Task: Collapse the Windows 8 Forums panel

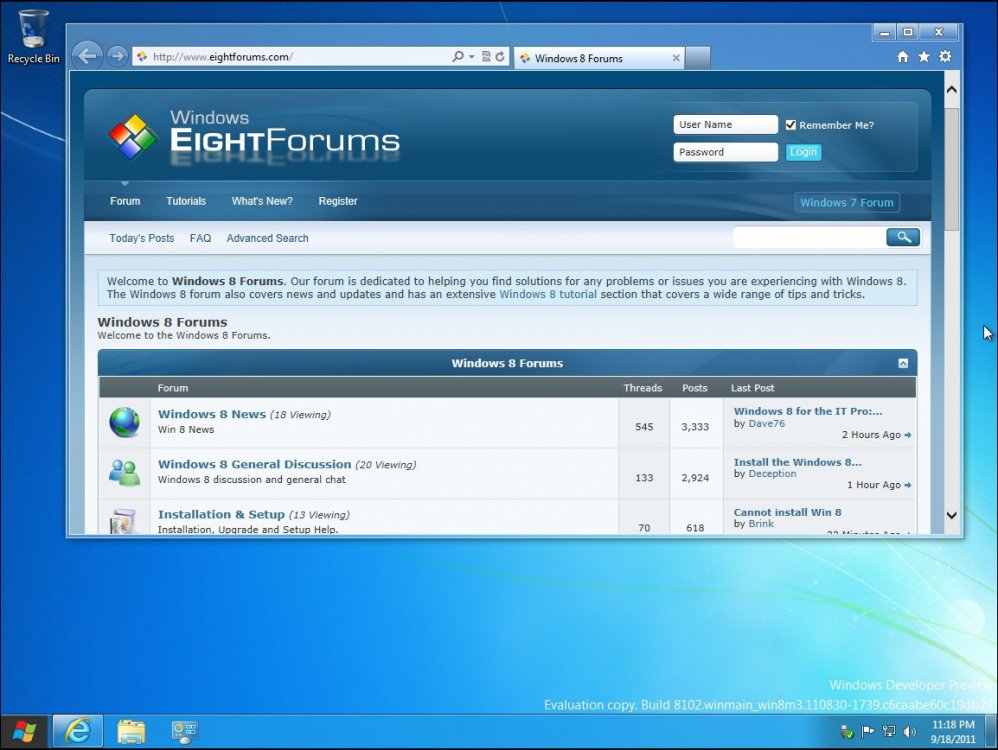Action: [905, 363]
